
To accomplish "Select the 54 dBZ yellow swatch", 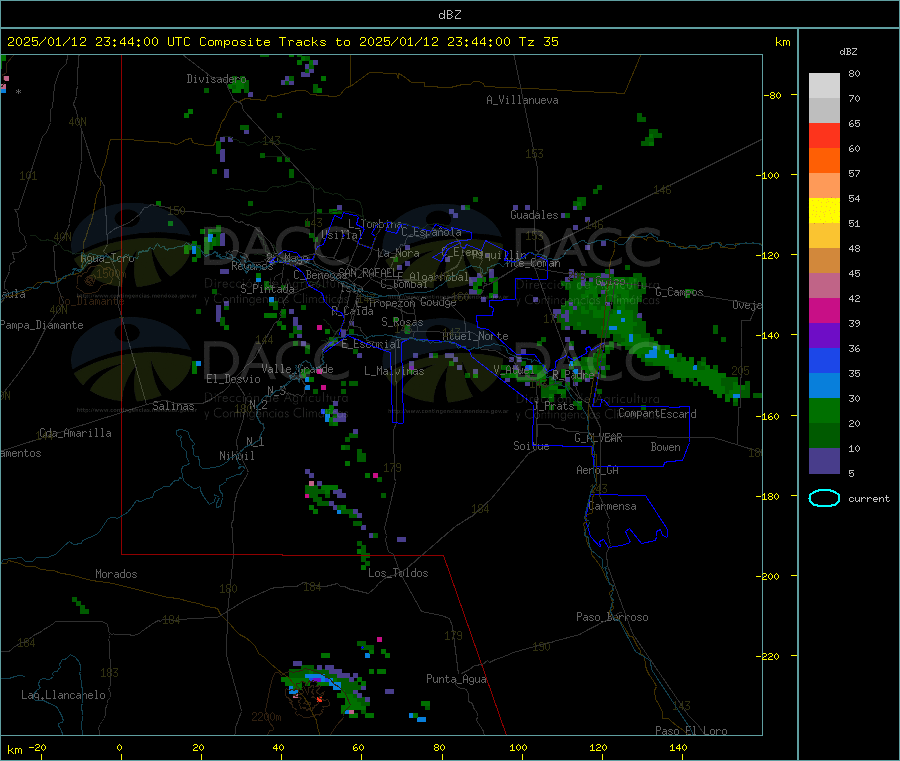I will pyautogui.click(x=824, y=211).
